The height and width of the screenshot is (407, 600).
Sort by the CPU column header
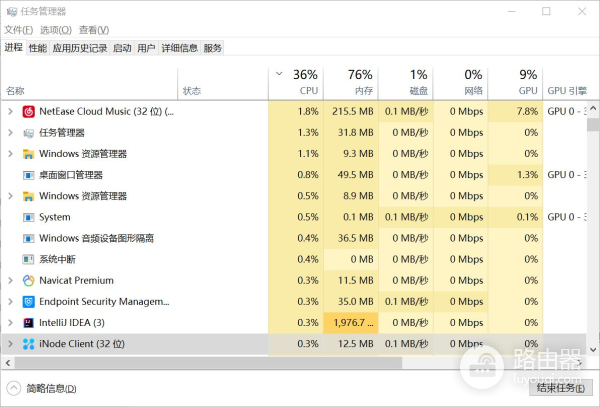coord(296,82)
